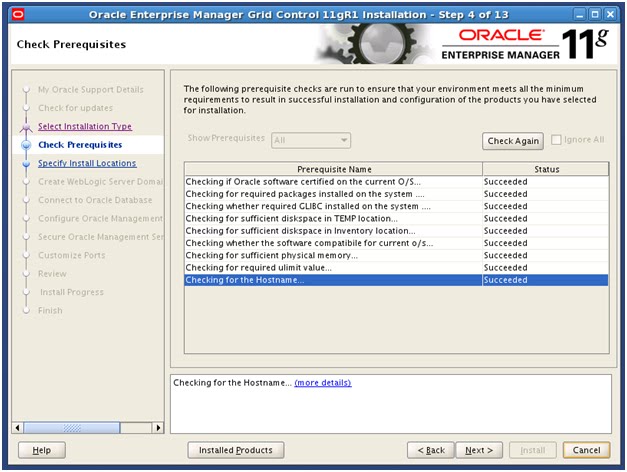Click the Oracle icon in the title bar

18,15
